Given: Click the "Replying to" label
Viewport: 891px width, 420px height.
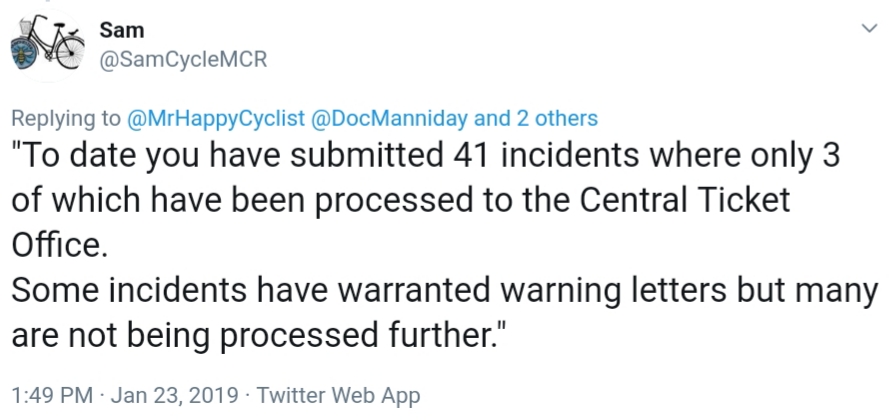Looking at the screenshot, I should tap(66, 119).
